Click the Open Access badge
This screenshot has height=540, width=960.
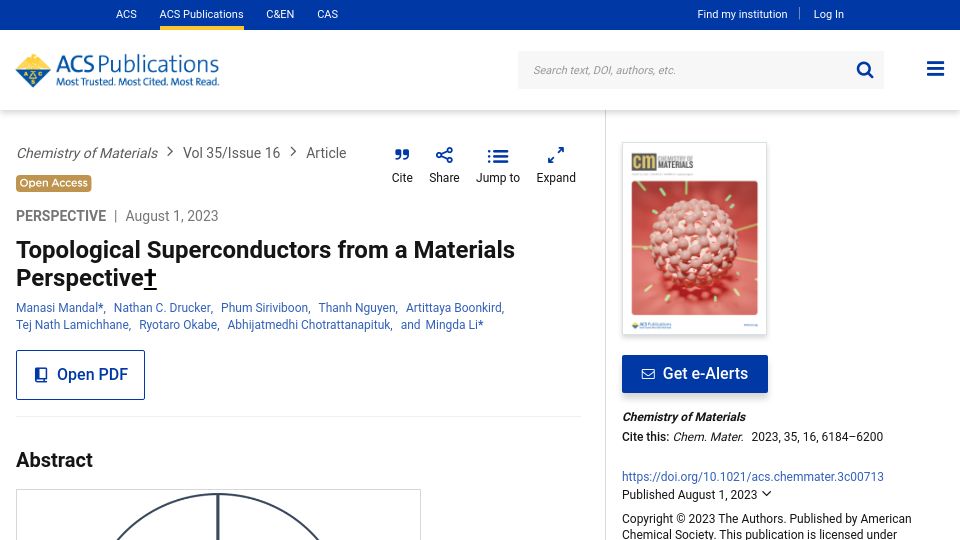54,183
